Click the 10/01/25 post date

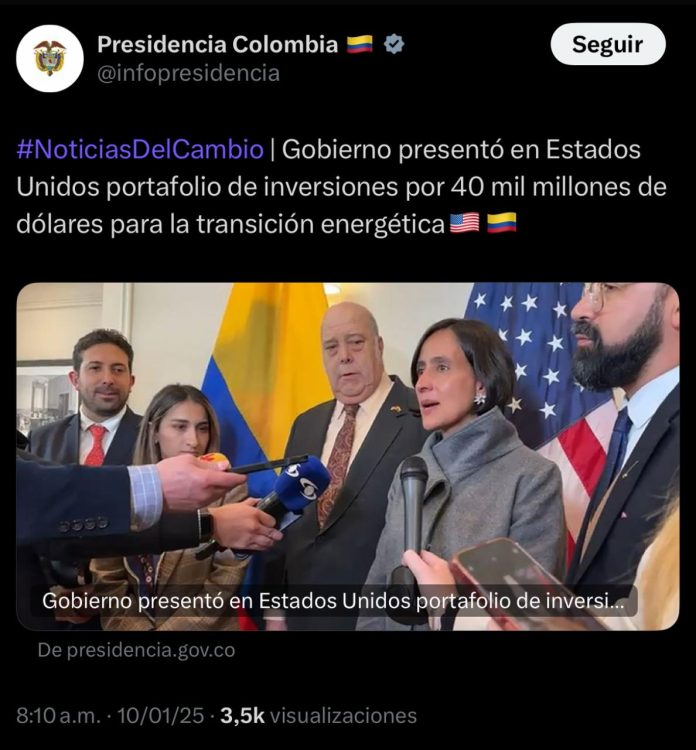[x=161, y=716]
